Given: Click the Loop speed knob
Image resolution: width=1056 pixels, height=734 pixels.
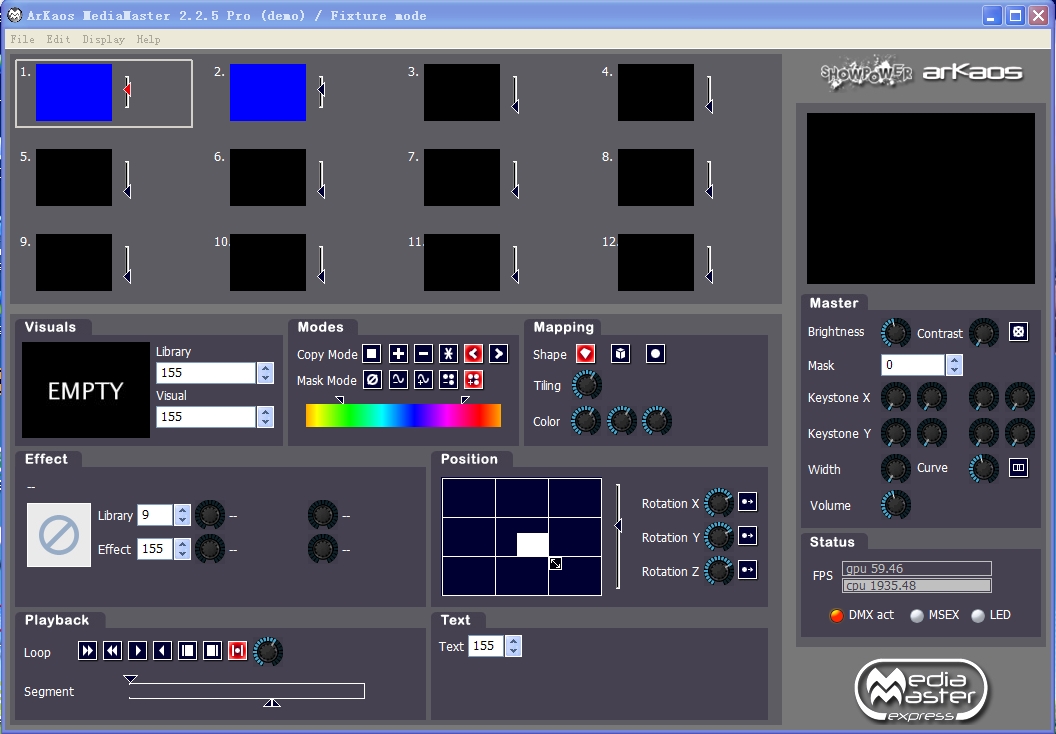Looking at the screenshot, I should [x=267, y=651].
